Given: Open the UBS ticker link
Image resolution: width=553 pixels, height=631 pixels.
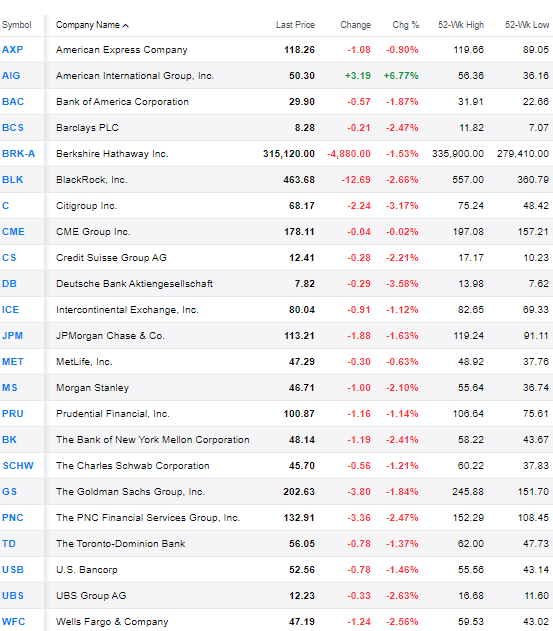Looking at the screenshot, I should point(13,596).
